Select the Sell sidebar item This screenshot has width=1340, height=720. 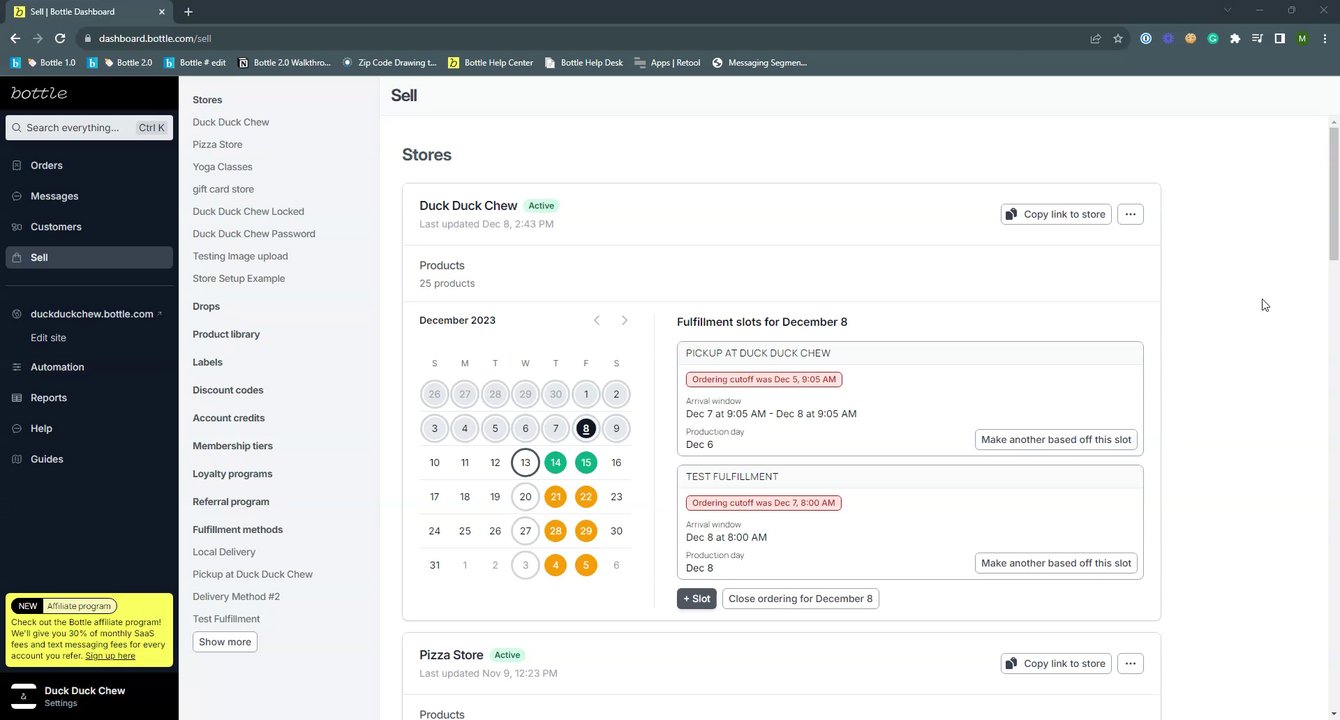[x=89, y=257]
